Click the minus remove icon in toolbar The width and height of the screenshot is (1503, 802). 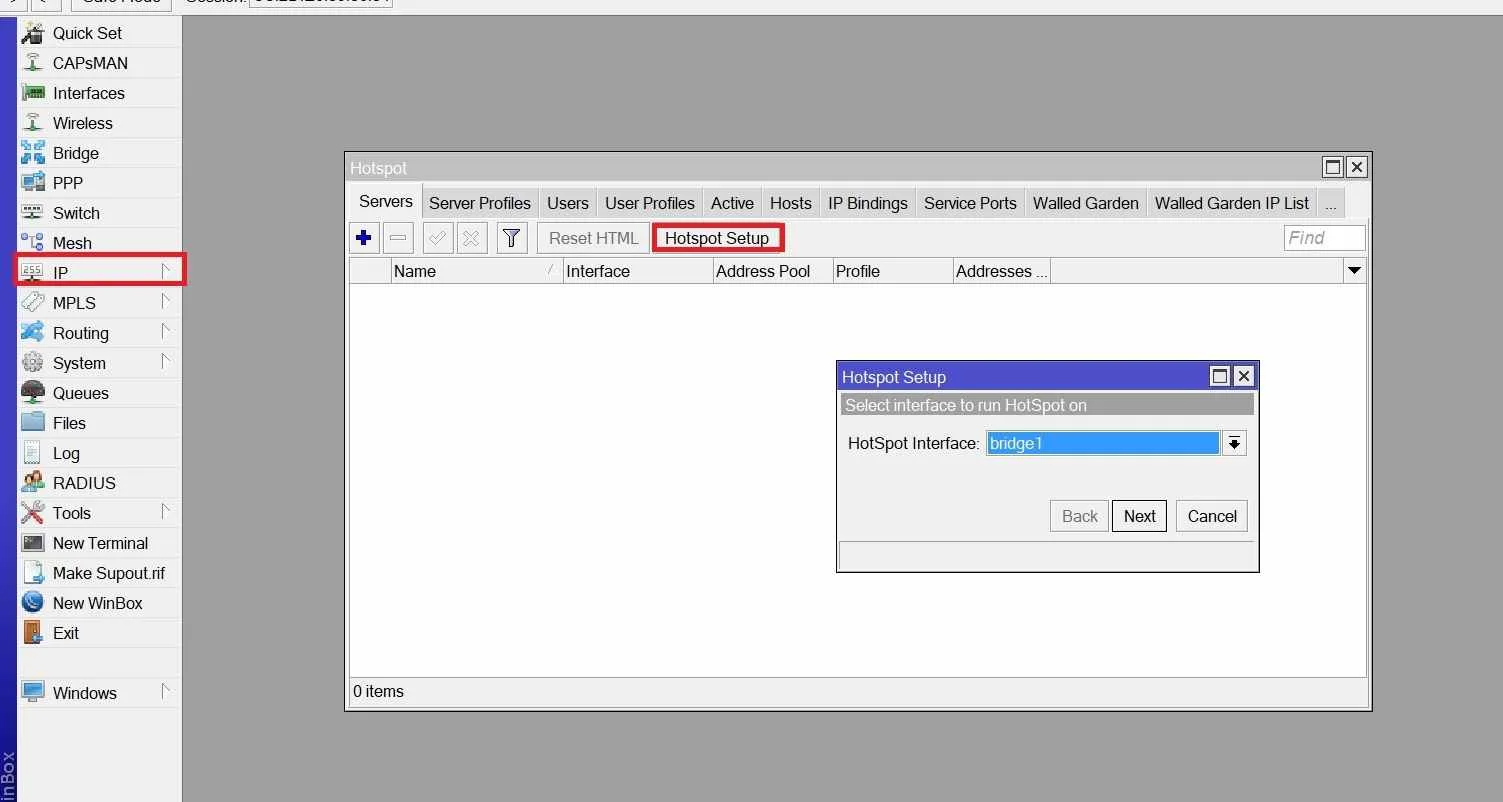coord(398,238)
